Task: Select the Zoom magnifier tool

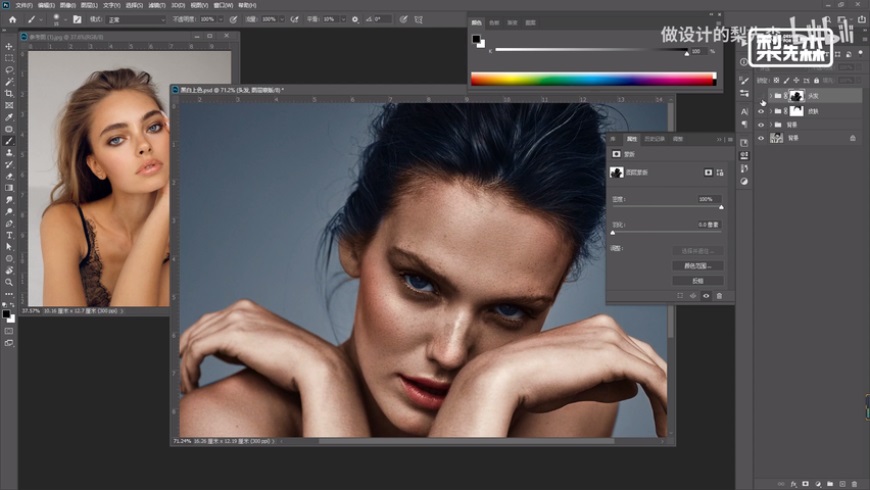Action: 9,281
